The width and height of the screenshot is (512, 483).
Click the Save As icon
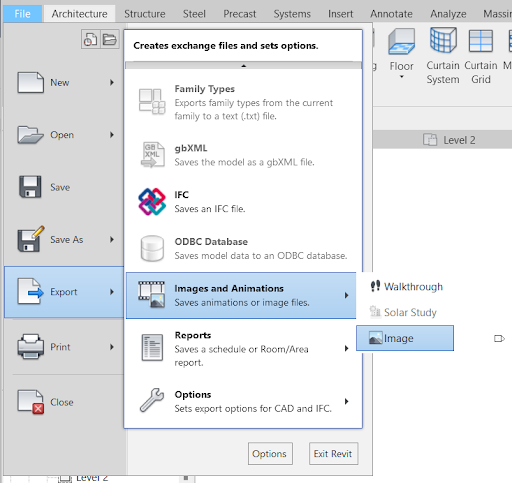tap(31, 239)
